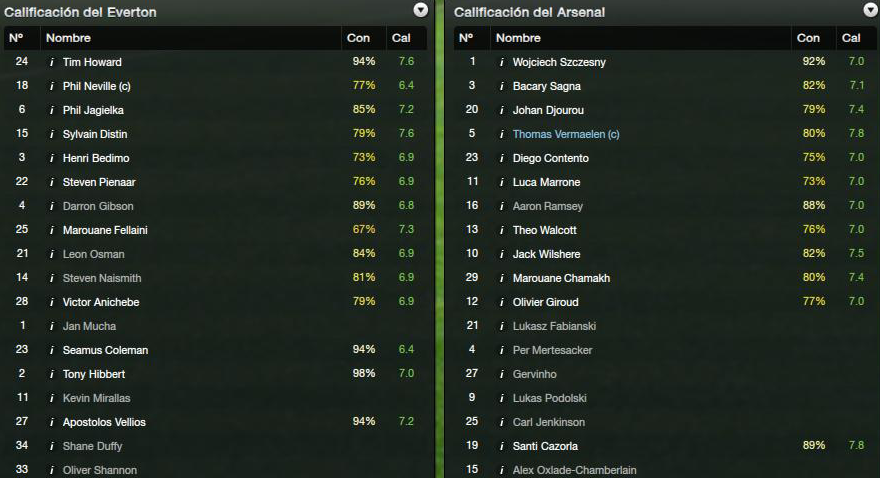Open Thomas Vermaelen player profile link
880x478 pixels.
(566, 134)
